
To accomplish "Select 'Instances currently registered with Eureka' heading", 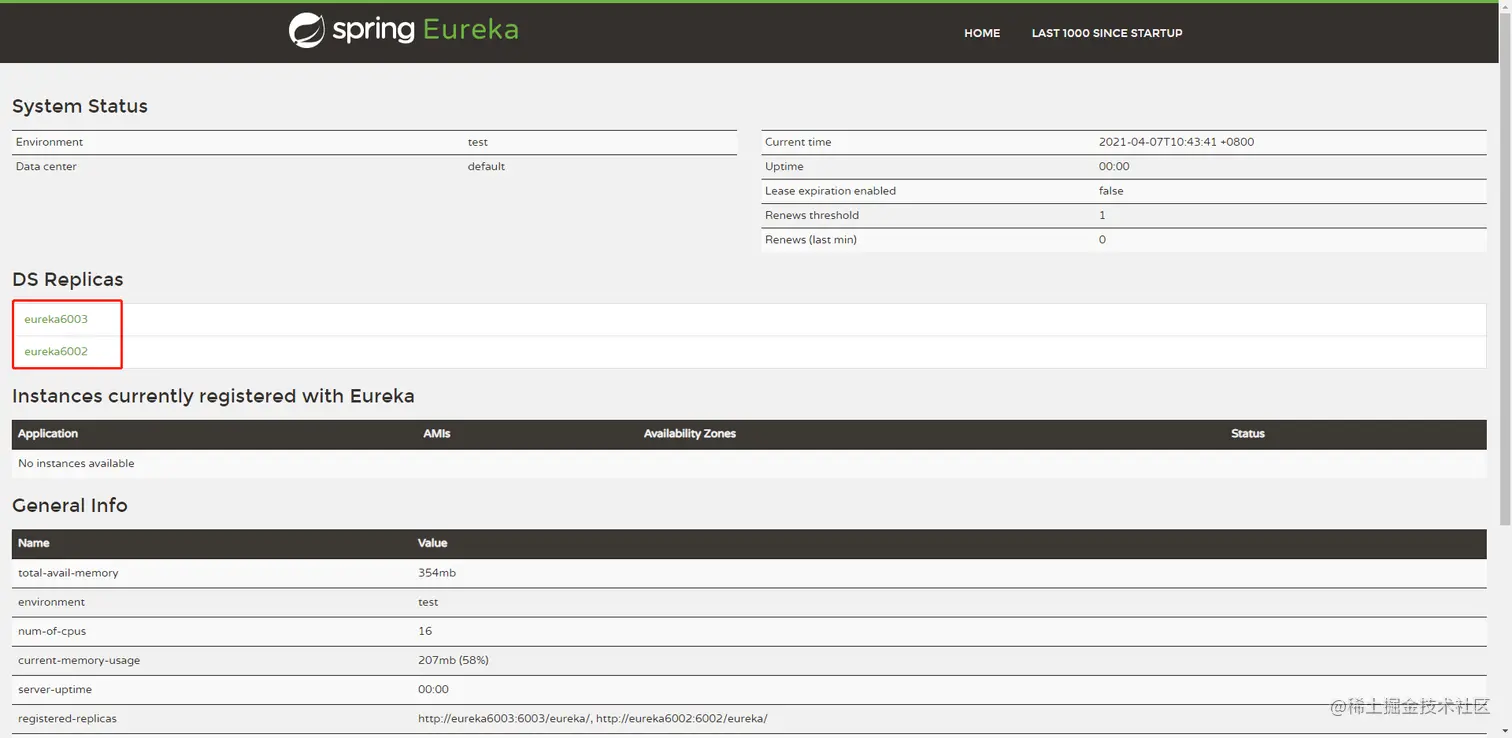I will 213,396.
